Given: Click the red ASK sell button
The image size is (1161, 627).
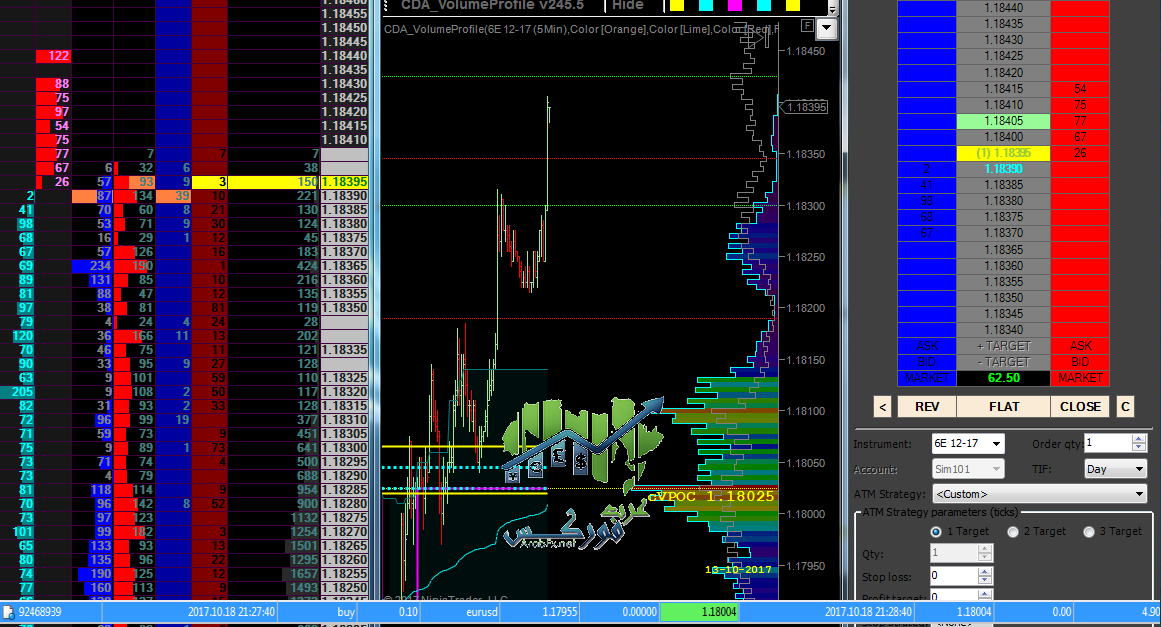Looking at the screenshot, I should (x=1080, y=346).
